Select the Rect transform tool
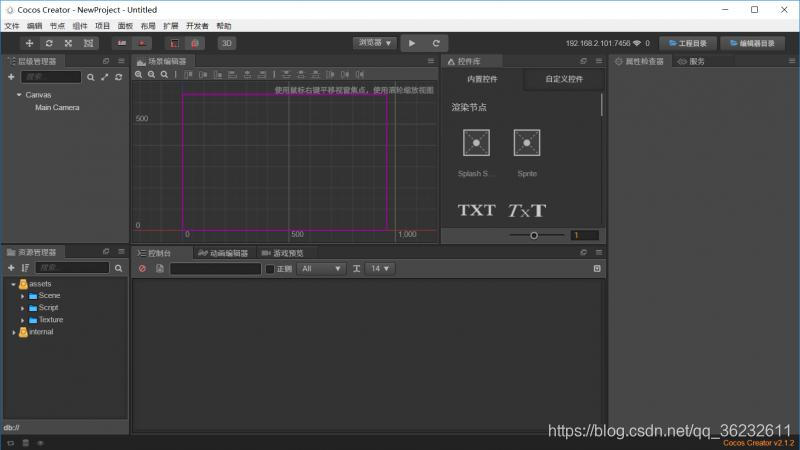800x450 pixels. pyautogui.click(x=88, y=43)
